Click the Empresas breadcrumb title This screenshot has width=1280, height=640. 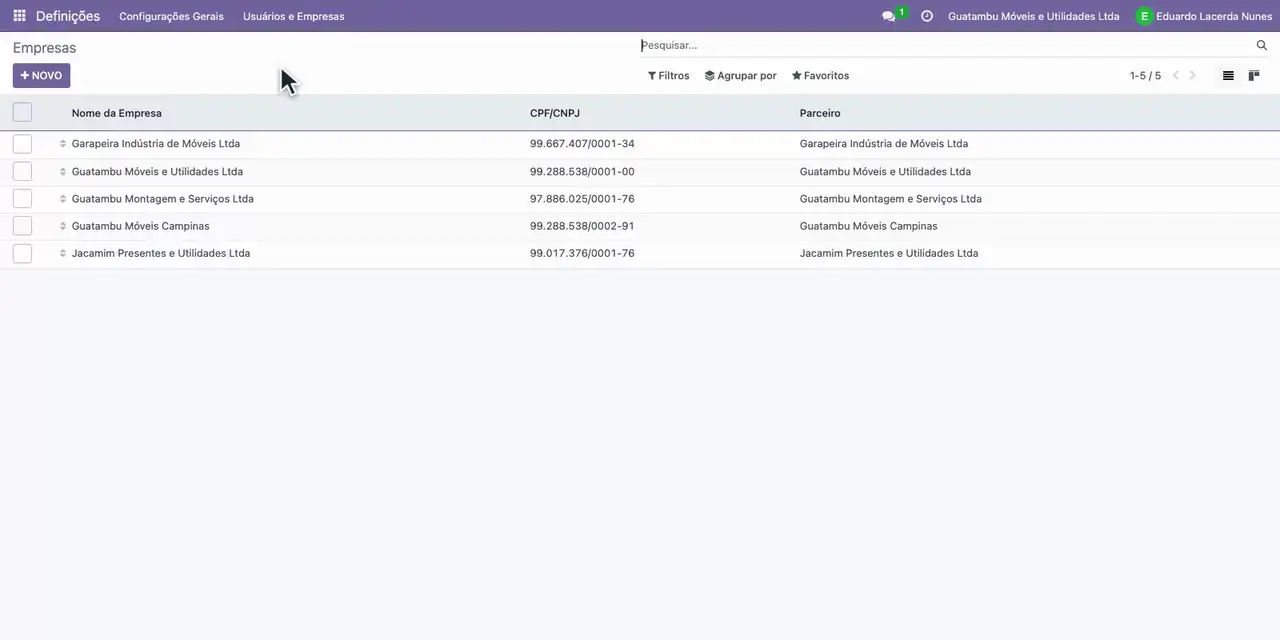pos(44,48)
